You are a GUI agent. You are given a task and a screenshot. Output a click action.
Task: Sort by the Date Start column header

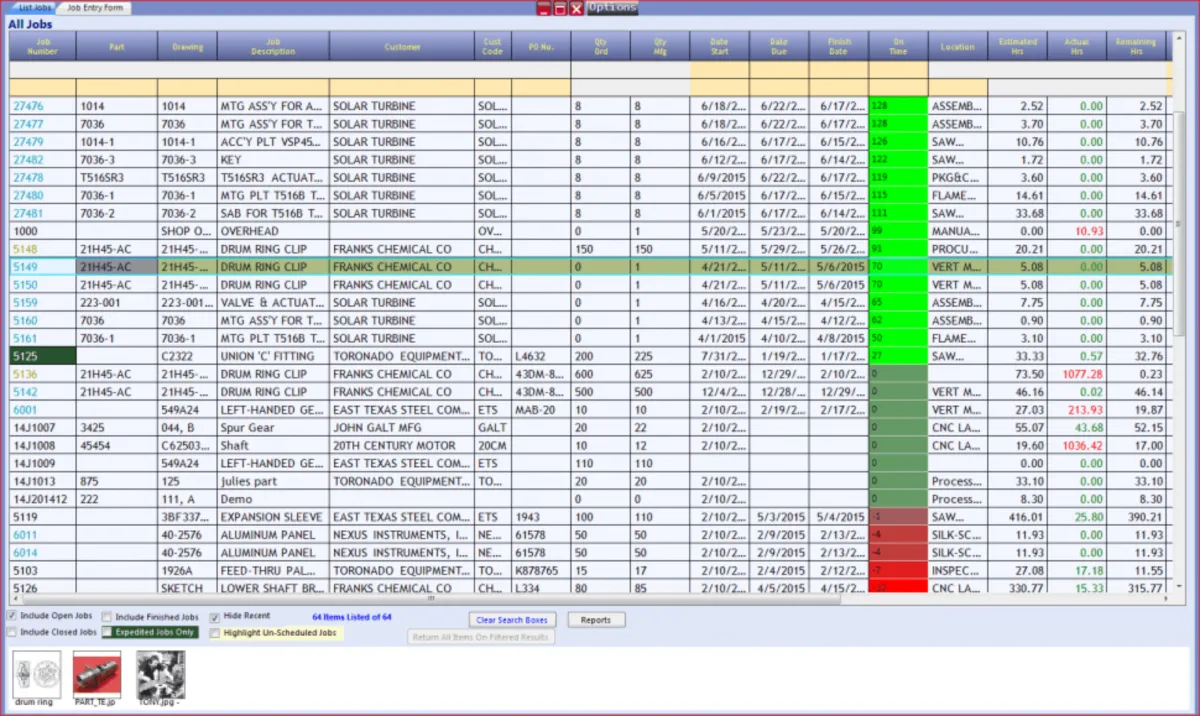[720, 46]
